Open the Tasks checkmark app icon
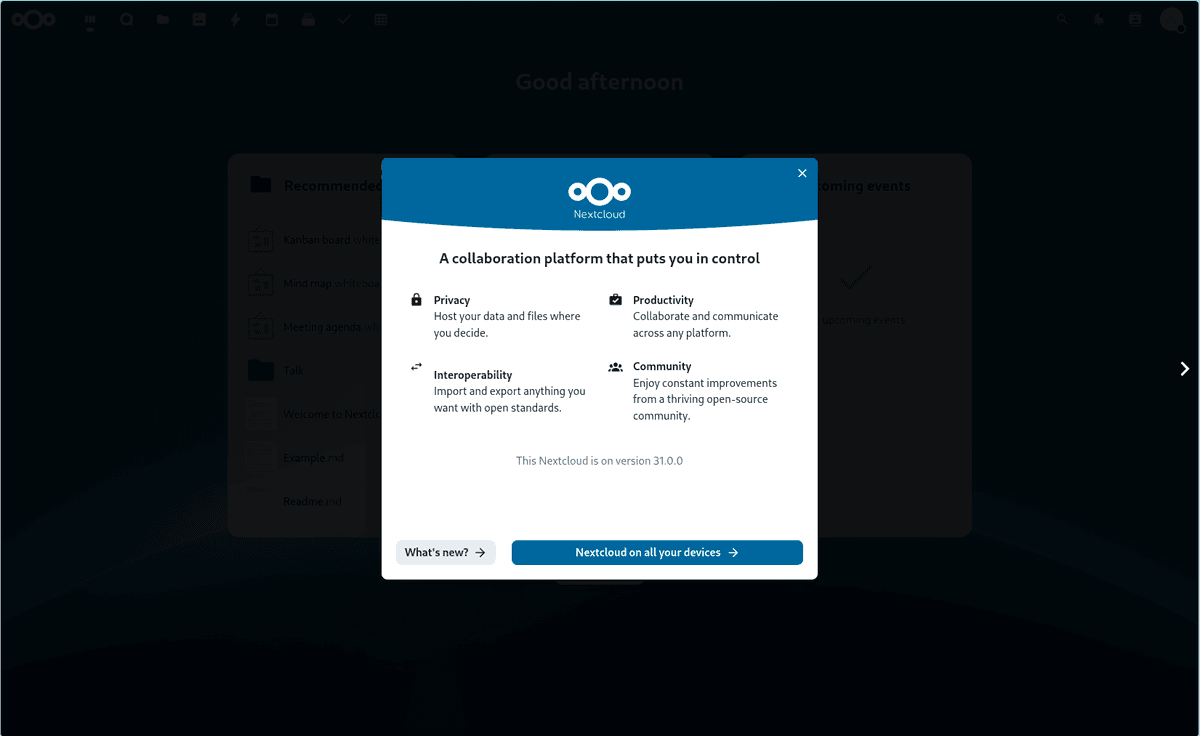The height and width of the screenshot is (736, 1200). click(344, 20)
